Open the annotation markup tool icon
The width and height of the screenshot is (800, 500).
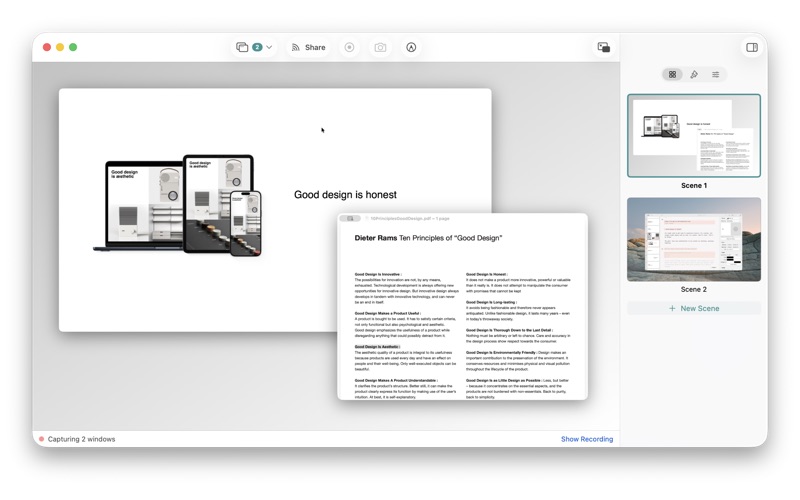tap(411, 47)
